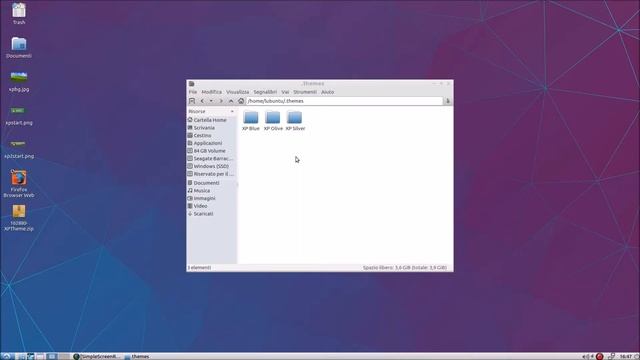The width and height of the screenshot is (640, 360).
Task: Open the XP Olive folder
Action: coord(273,121)
